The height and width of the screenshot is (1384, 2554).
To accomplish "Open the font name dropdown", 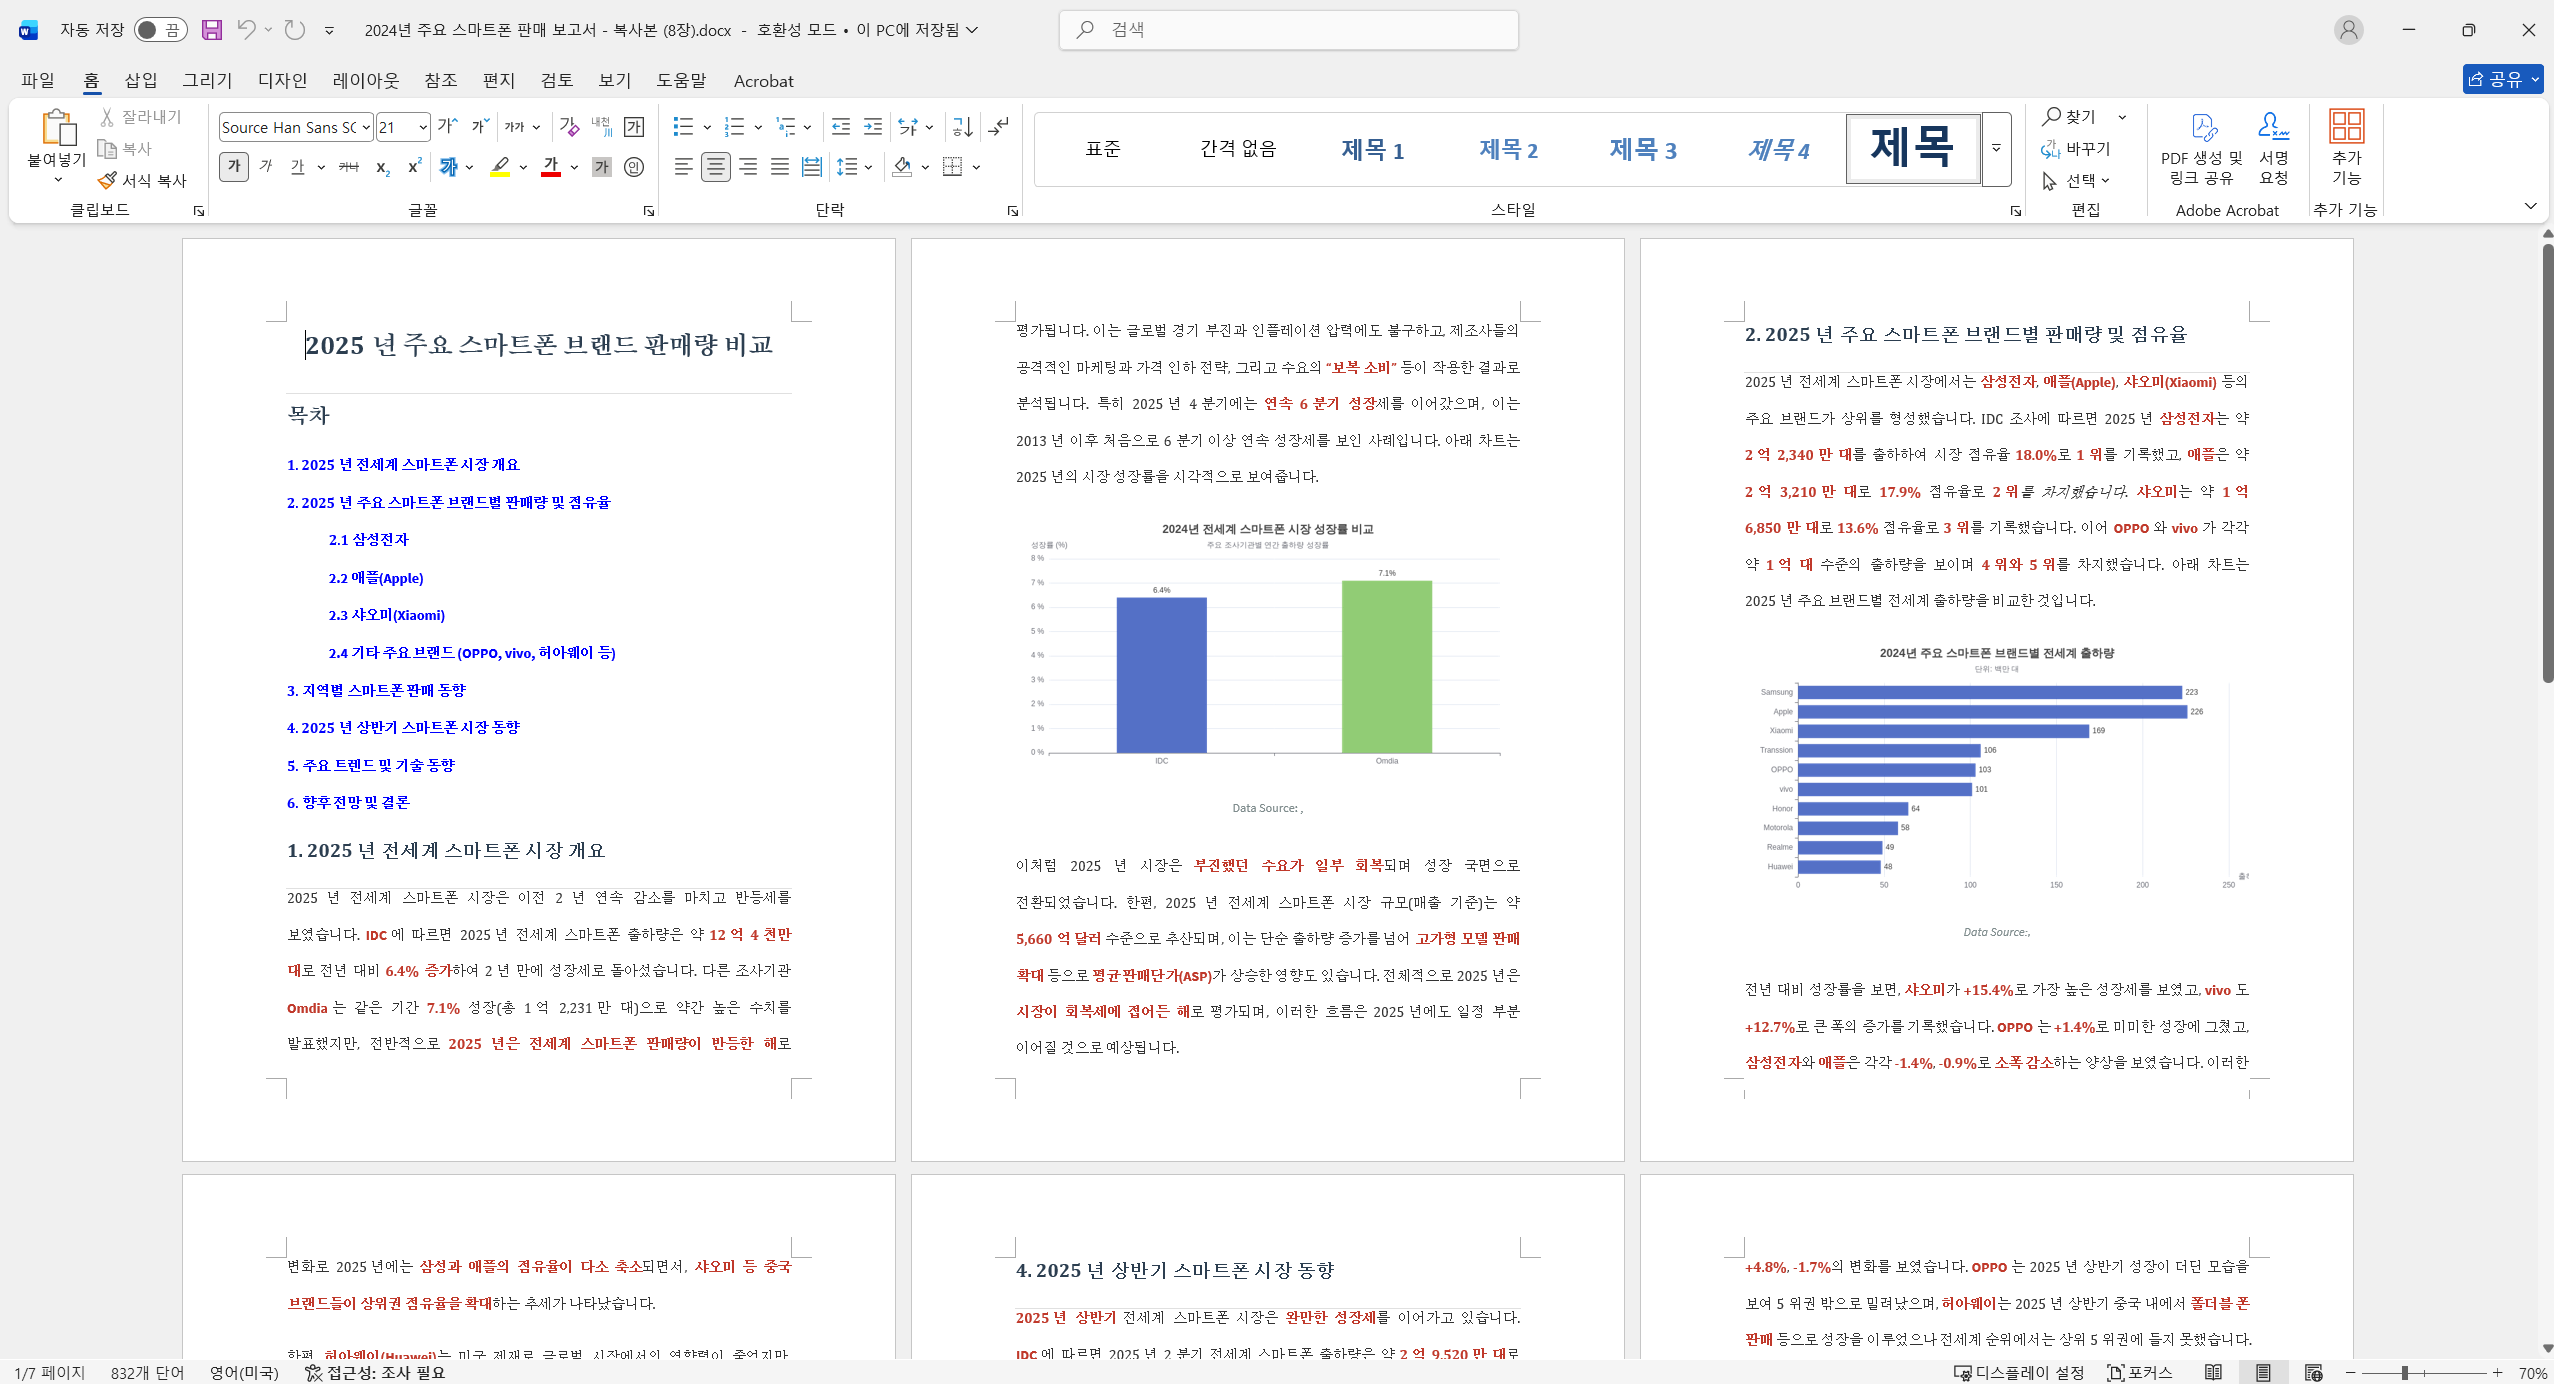I will [366, 127].
